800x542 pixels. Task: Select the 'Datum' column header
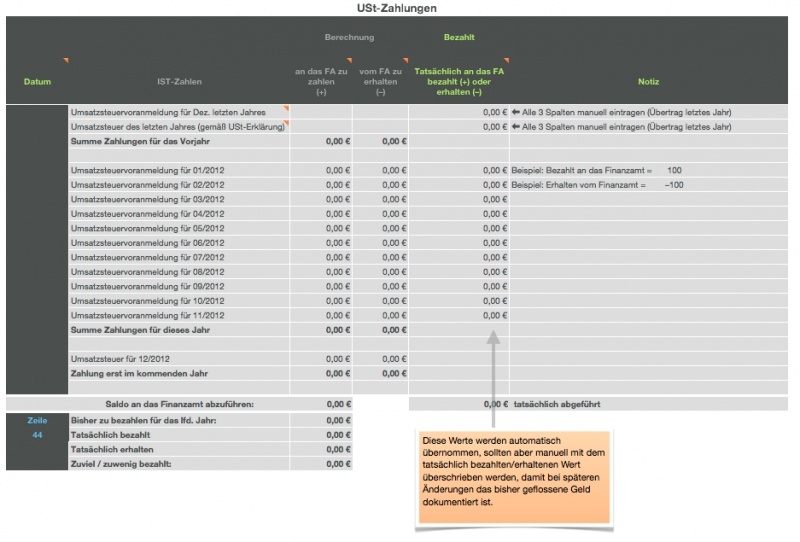[37, 82]
